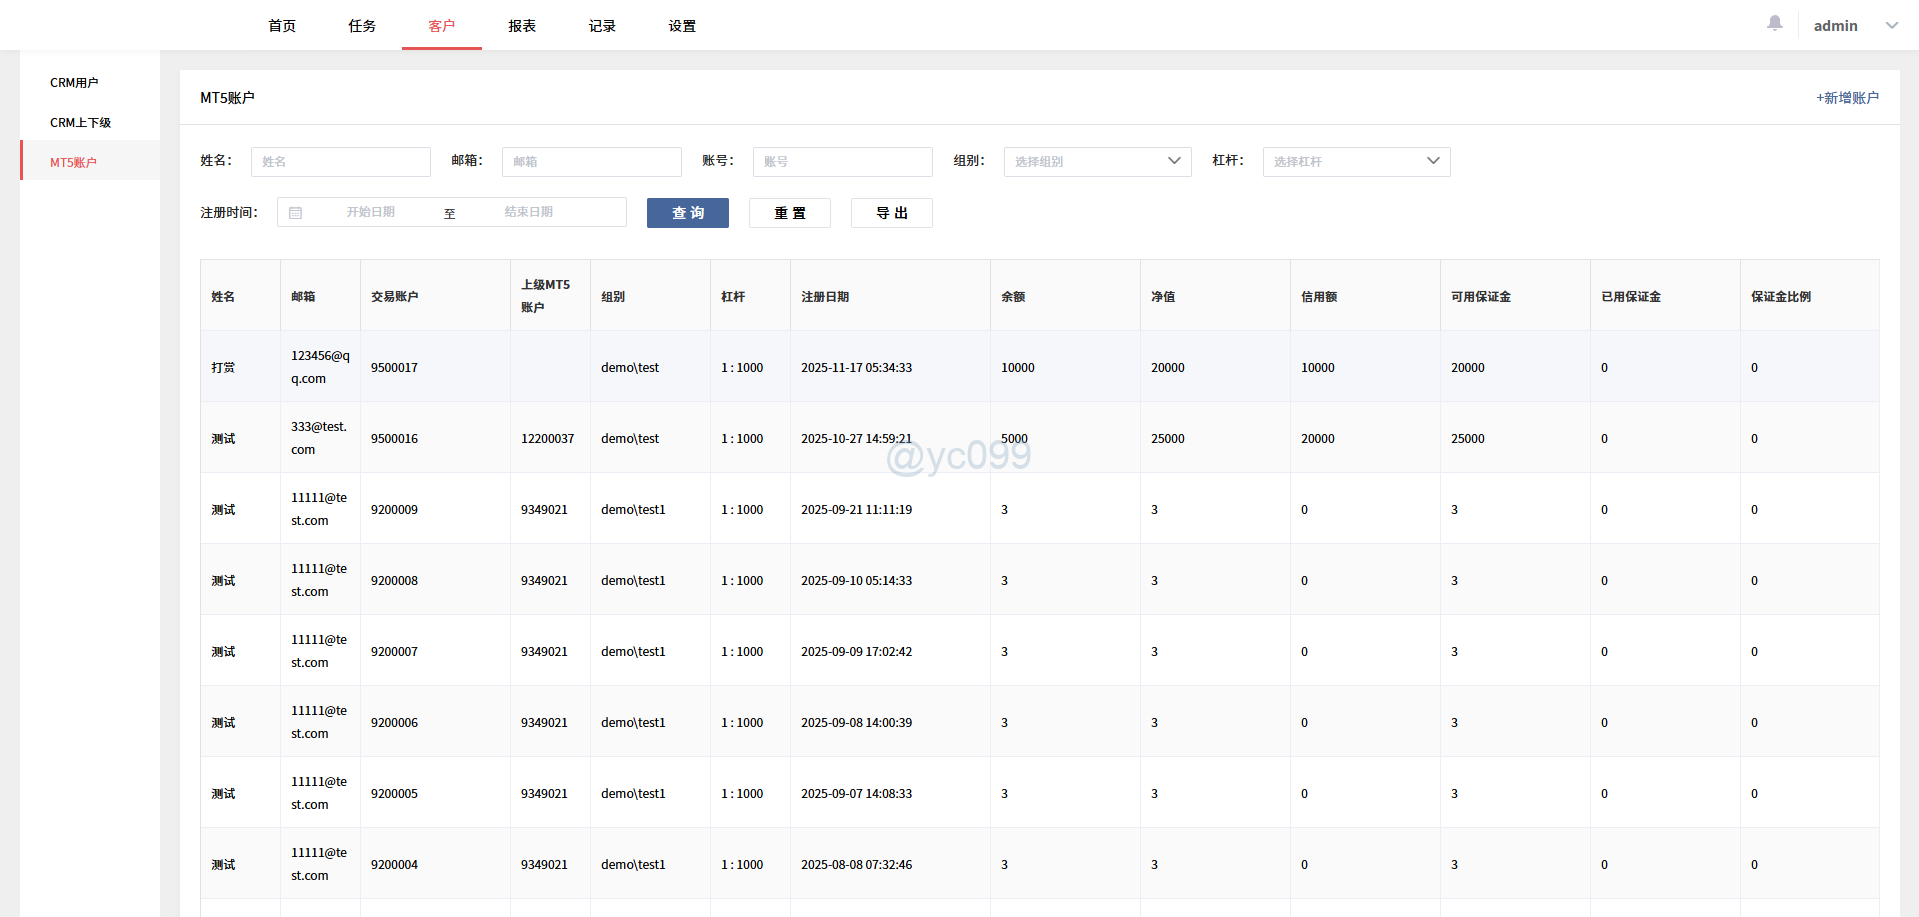Open the notification bell icon
Viewport: 1919px width, 917px height.
click(1774, 23)
